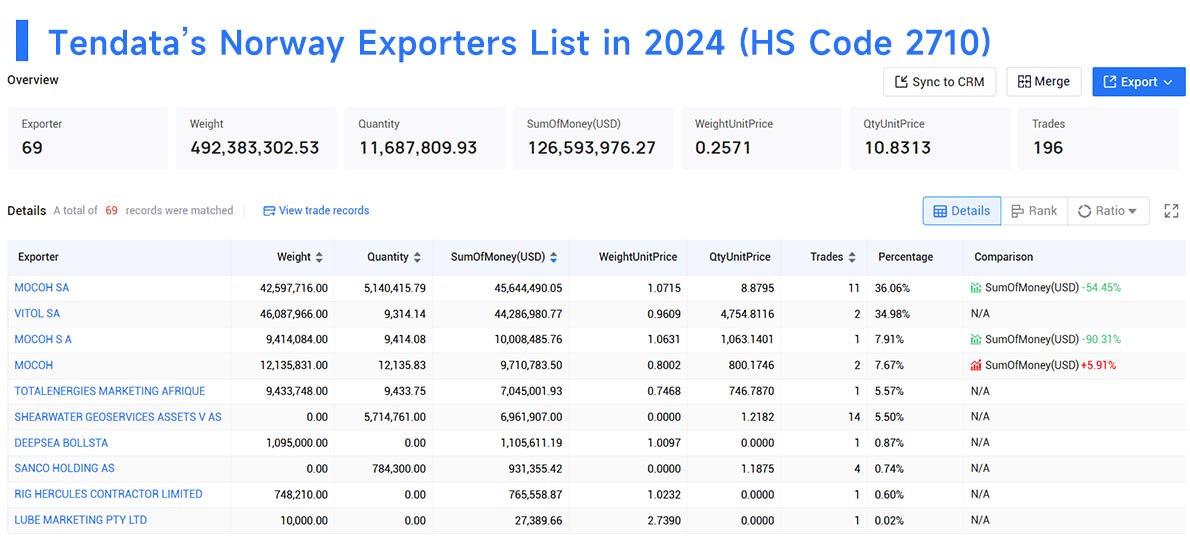Open DEEPSEA BOLLSTA exporter link
Viewport: 1190px width, 538px height.
tap(61, 442)
